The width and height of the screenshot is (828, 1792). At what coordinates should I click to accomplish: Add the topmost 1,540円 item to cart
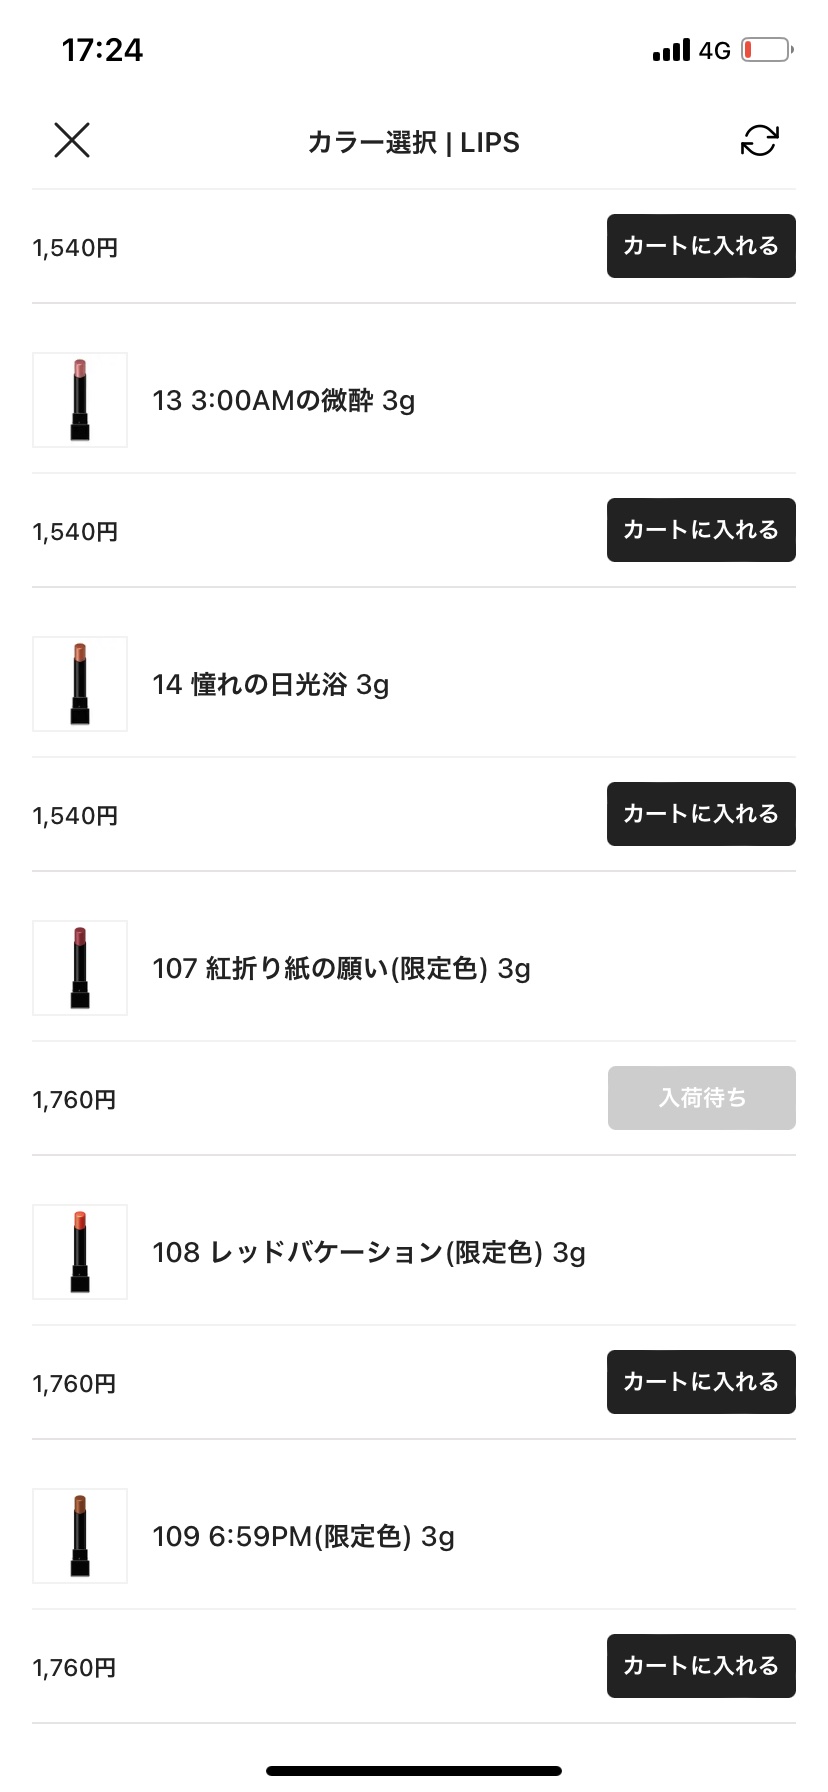click(x=701, y=246)
